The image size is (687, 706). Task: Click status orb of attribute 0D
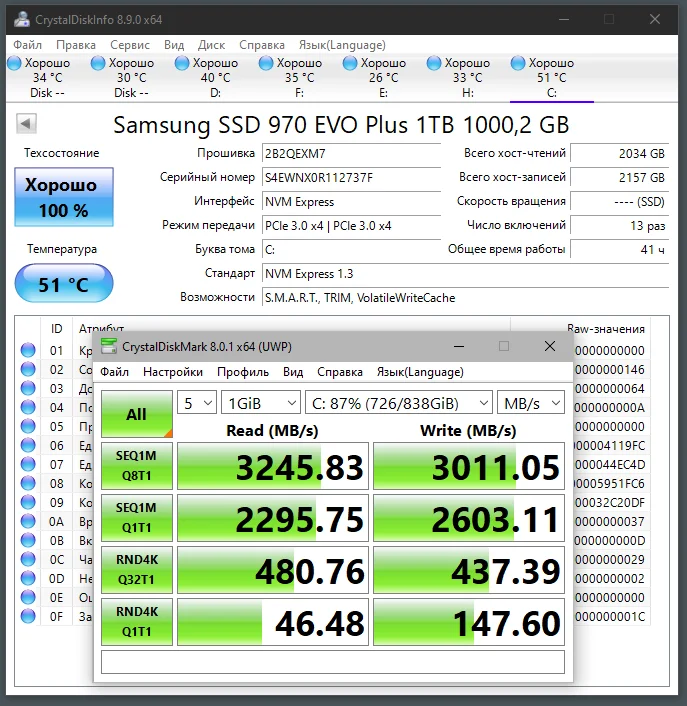click(28, 578)
